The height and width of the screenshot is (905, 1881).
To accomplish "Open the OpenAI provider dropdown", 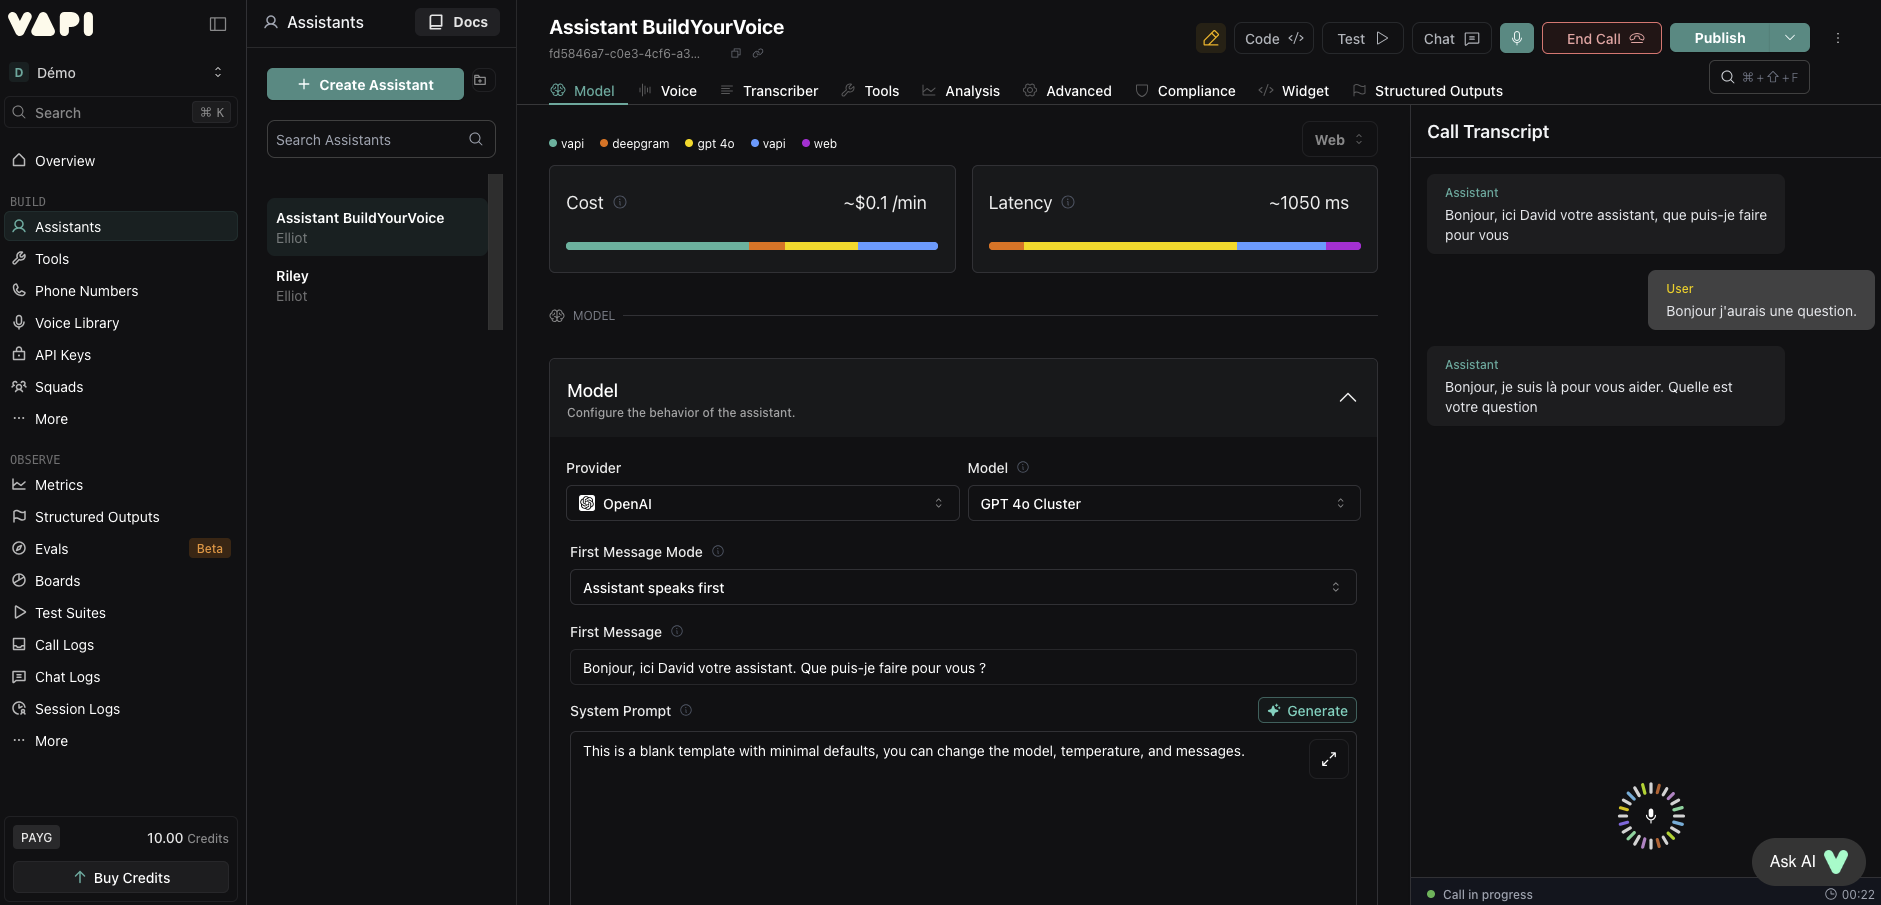I will pos(762,503).
